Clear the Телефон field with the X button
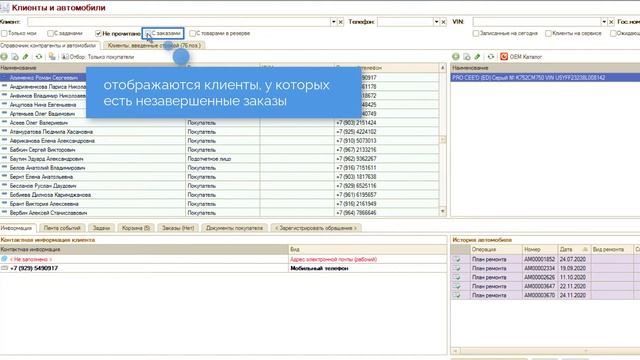Screen dimensions: 640x360 [444, 22]
